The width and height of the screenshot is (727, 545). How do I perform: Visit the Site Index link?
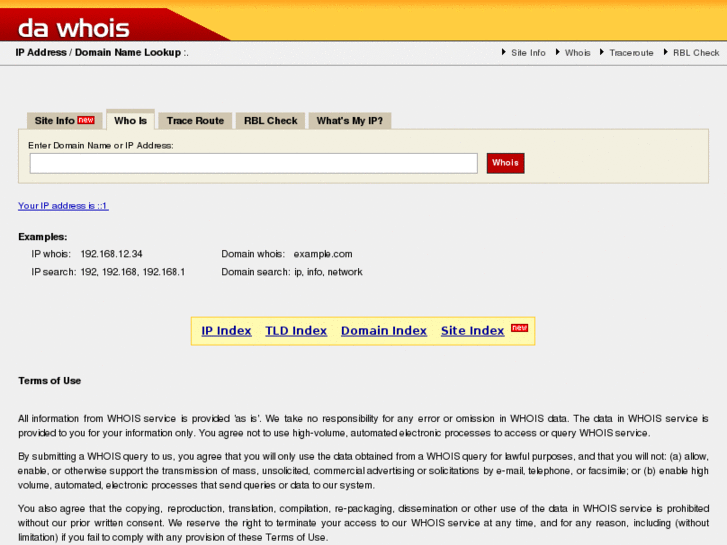point(472,331)
